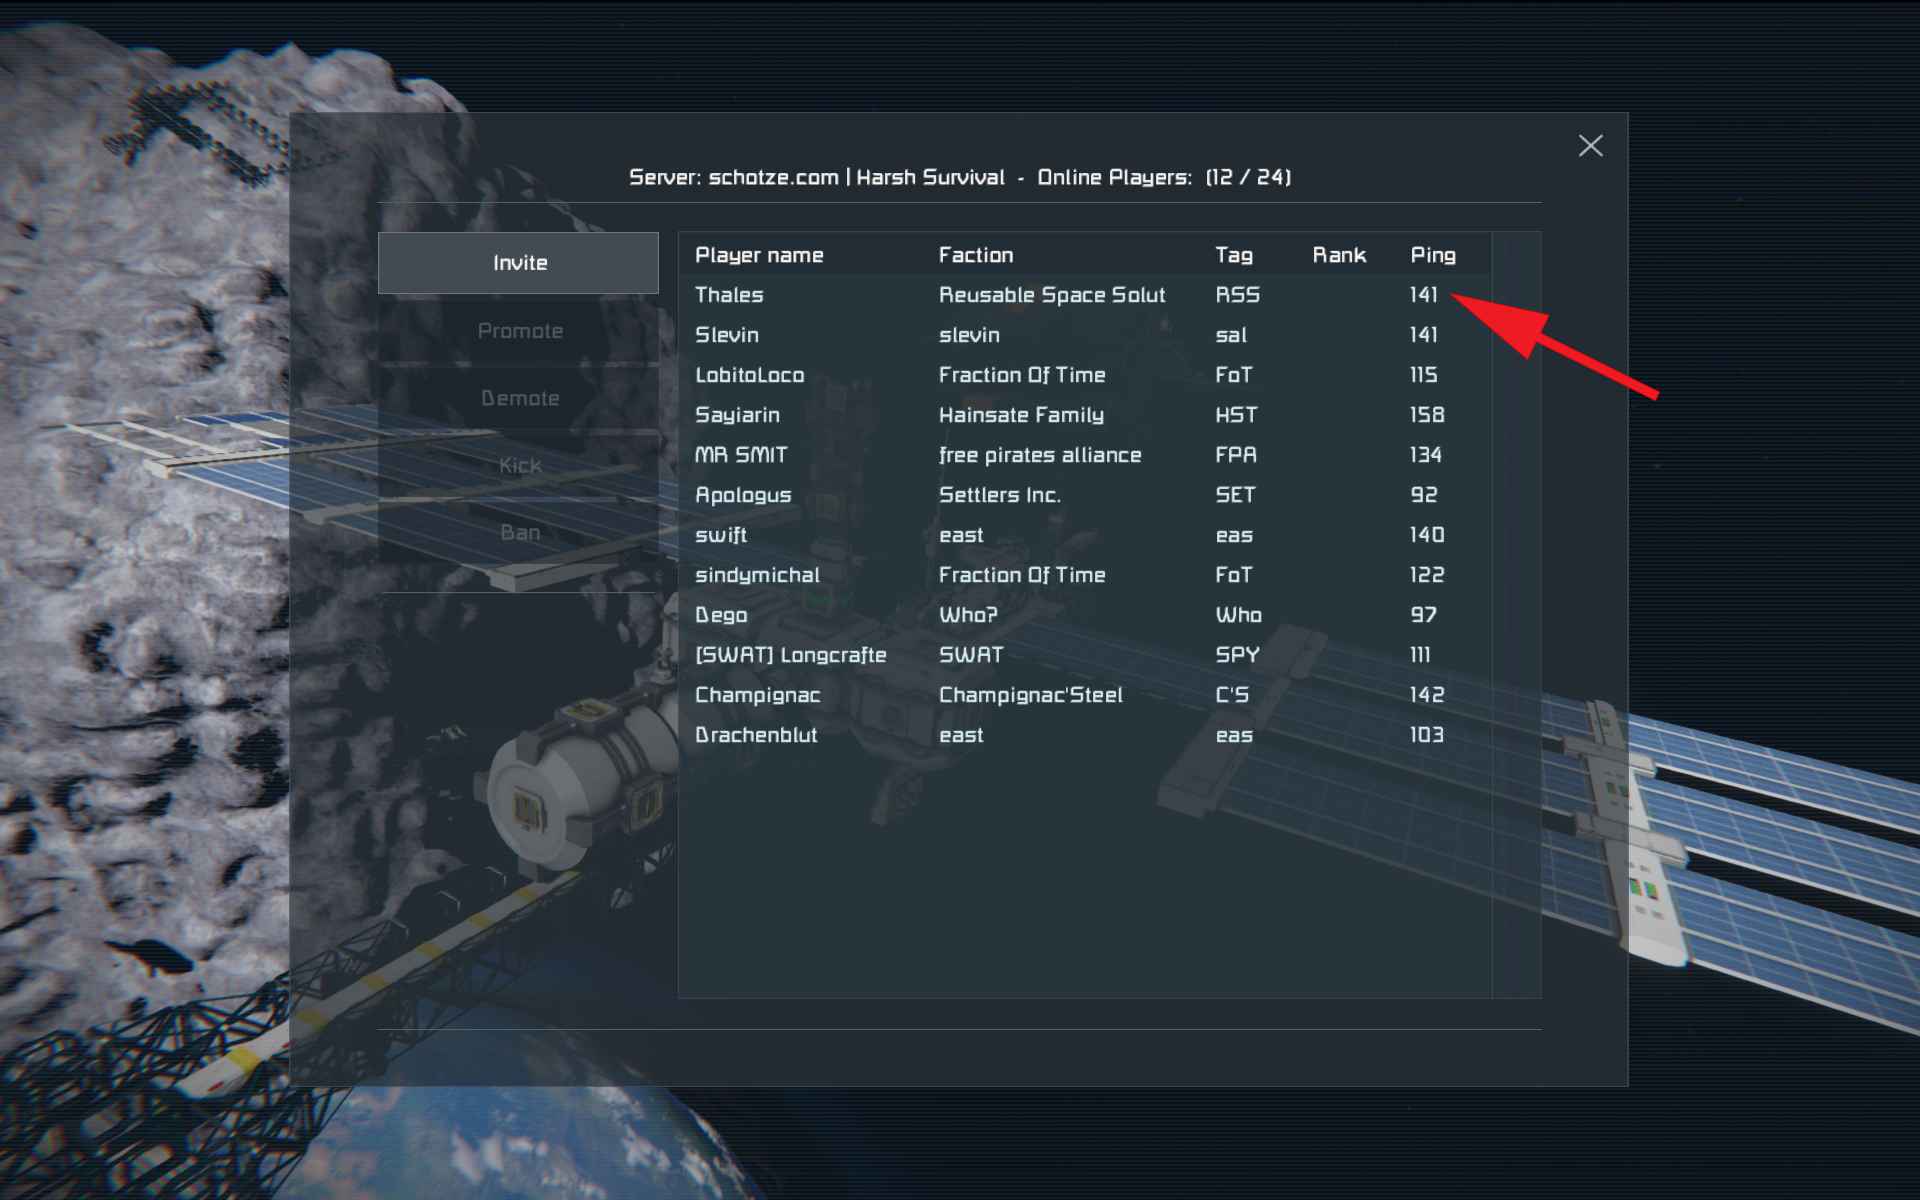Image resolution: width=1920 pixels, height=1200 pixels.
Task: Select player LobitoLoco row
Action: point(749,375)
